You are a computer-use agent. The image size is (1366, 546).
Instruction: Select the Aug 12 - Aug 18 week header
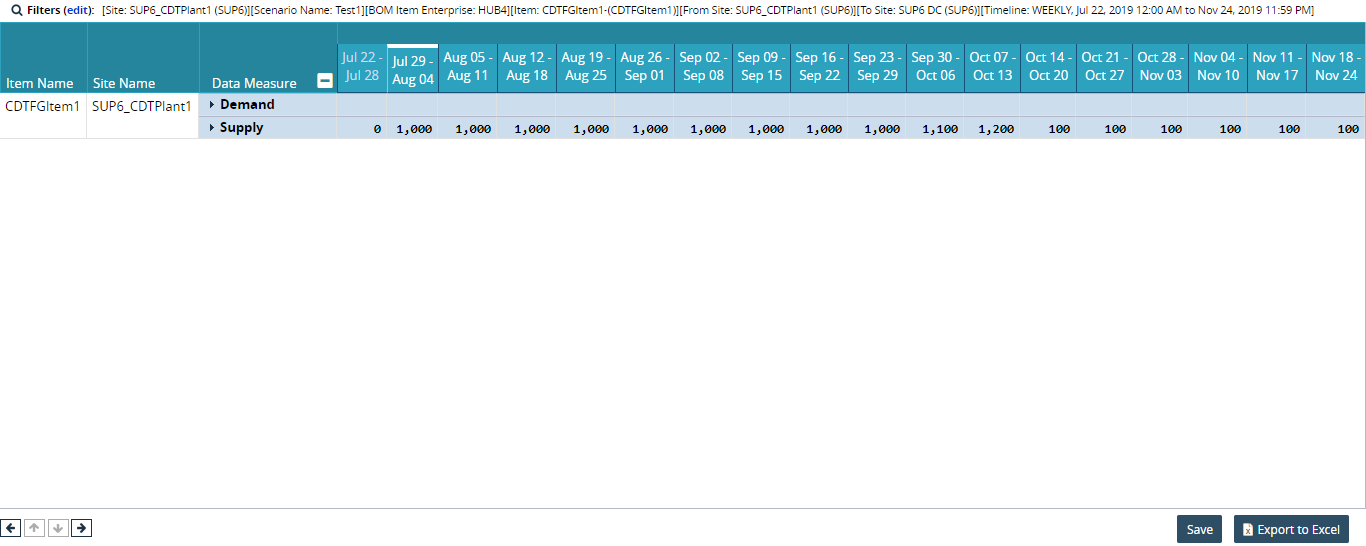pos(526,67)
